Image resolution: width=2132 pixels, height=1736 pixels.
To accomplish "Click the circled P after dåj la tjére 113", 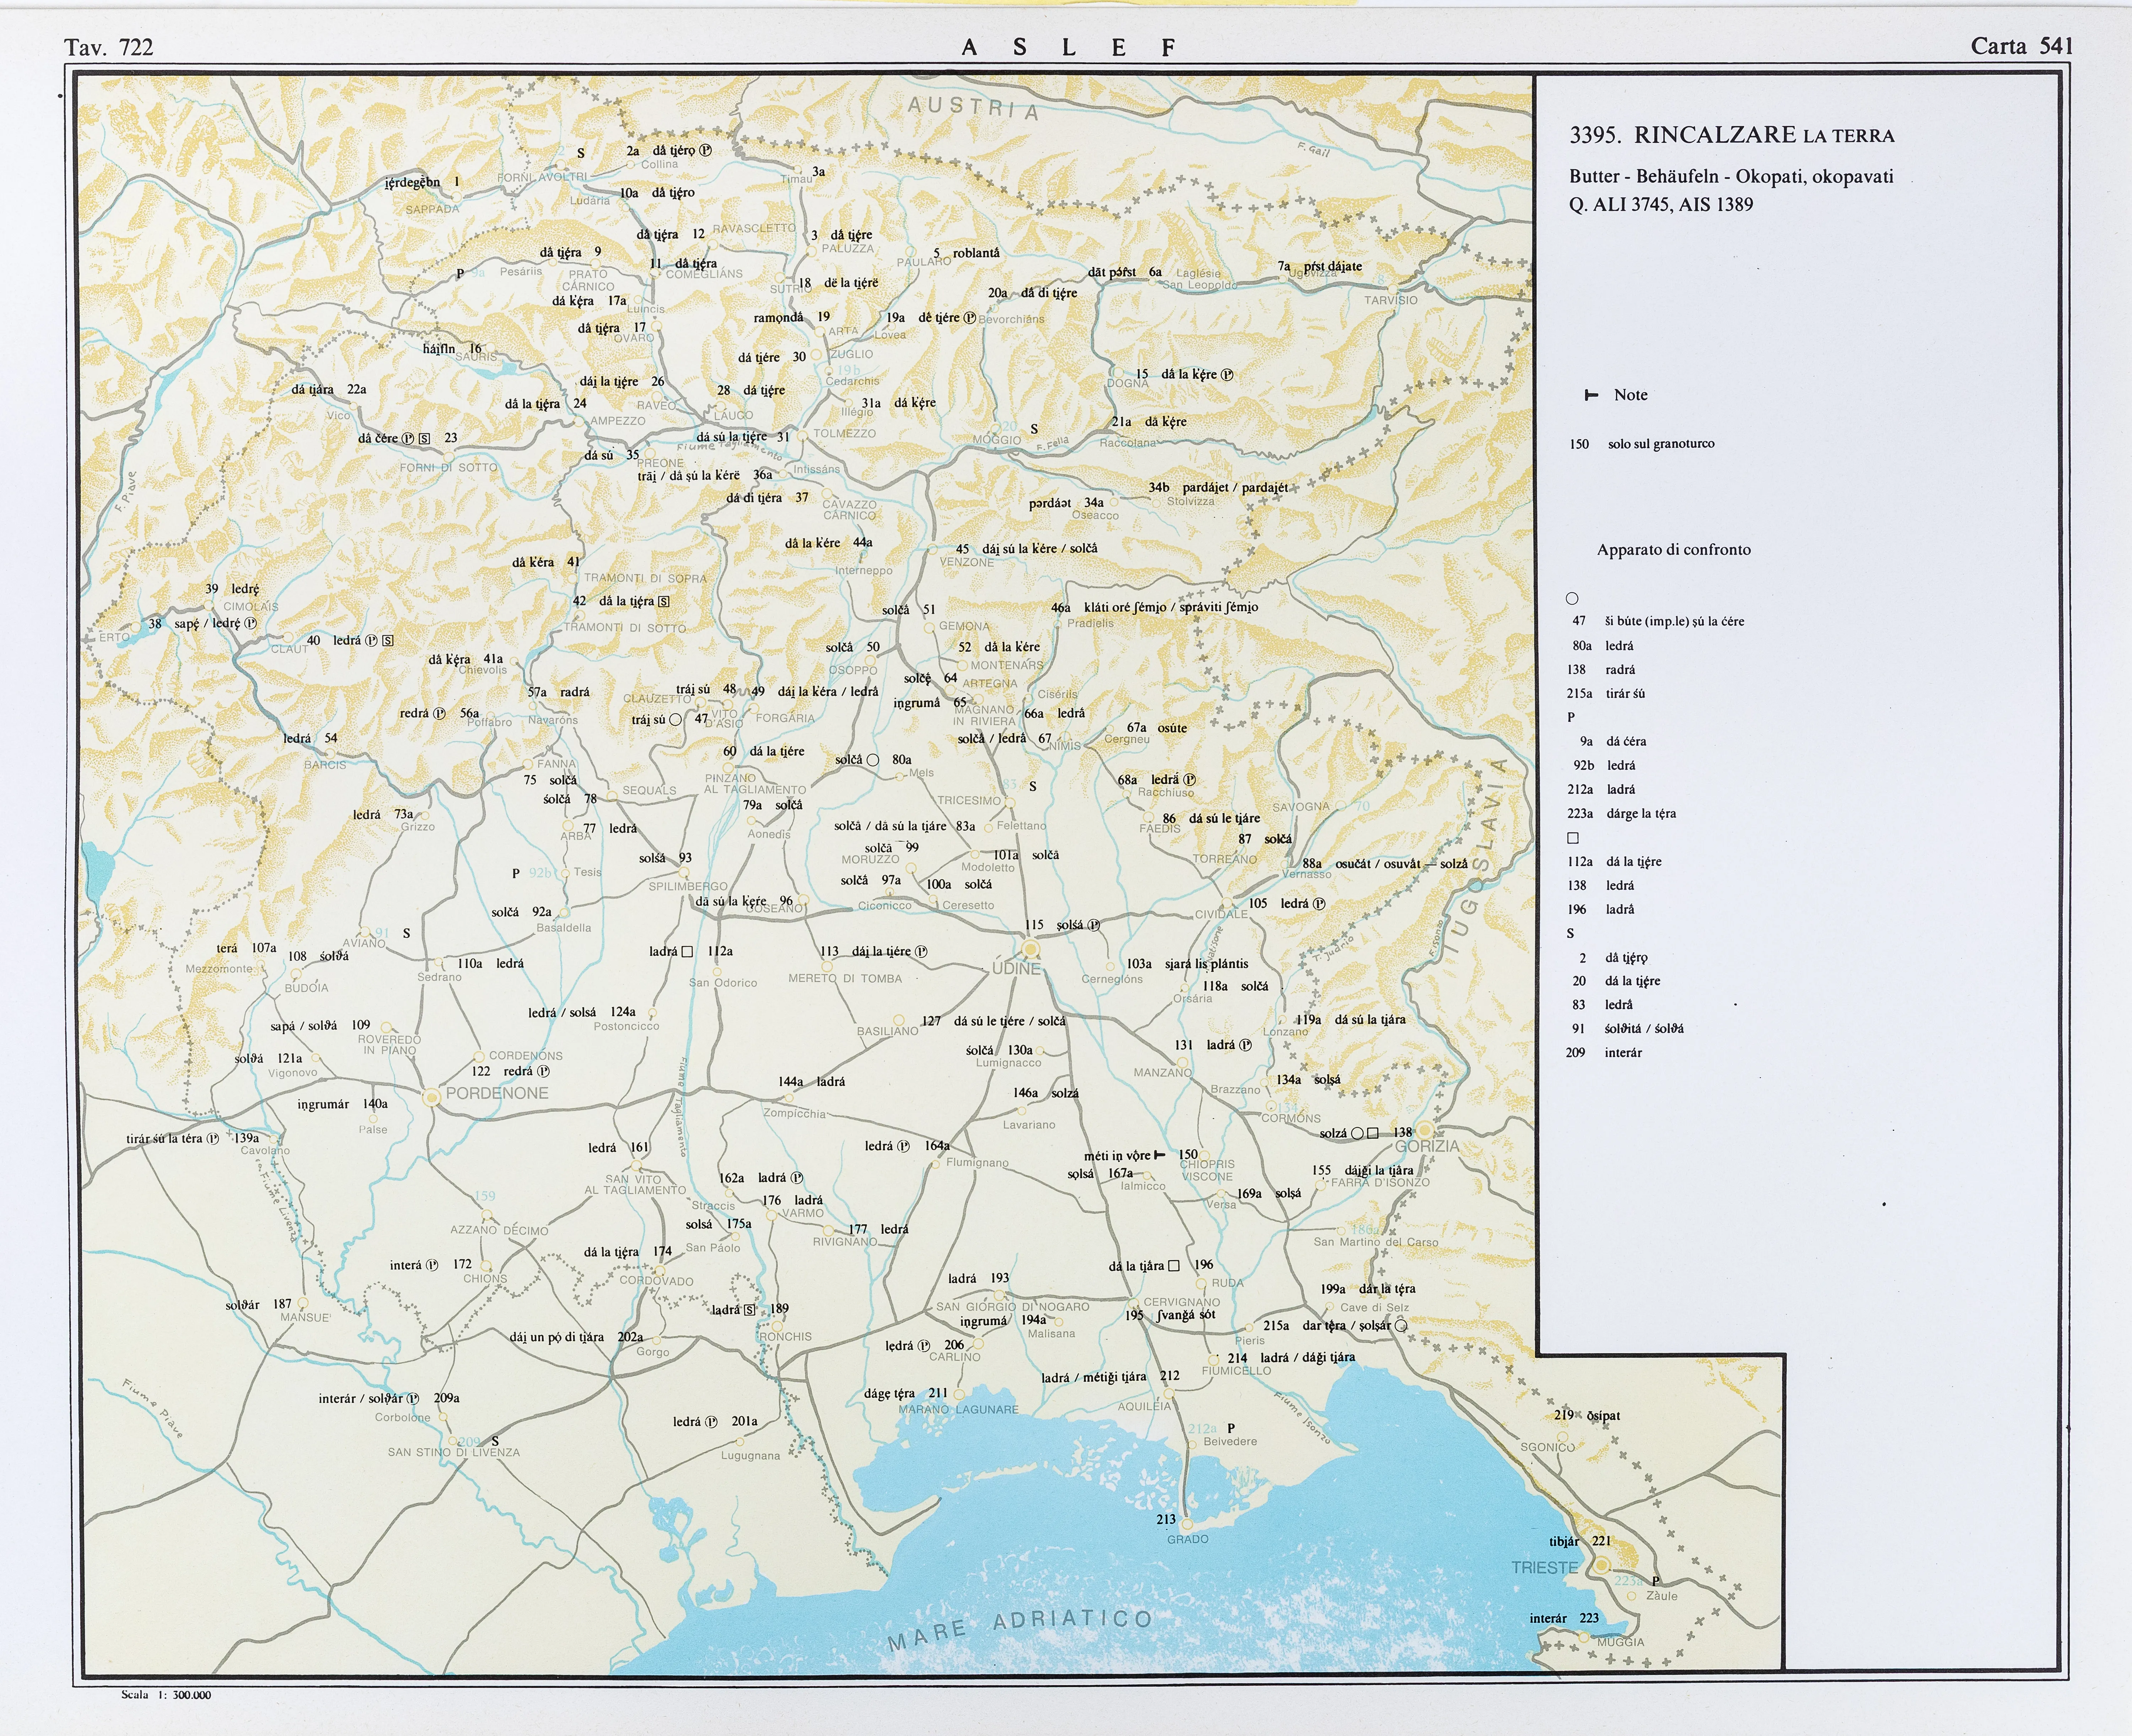I will [921, 952].
